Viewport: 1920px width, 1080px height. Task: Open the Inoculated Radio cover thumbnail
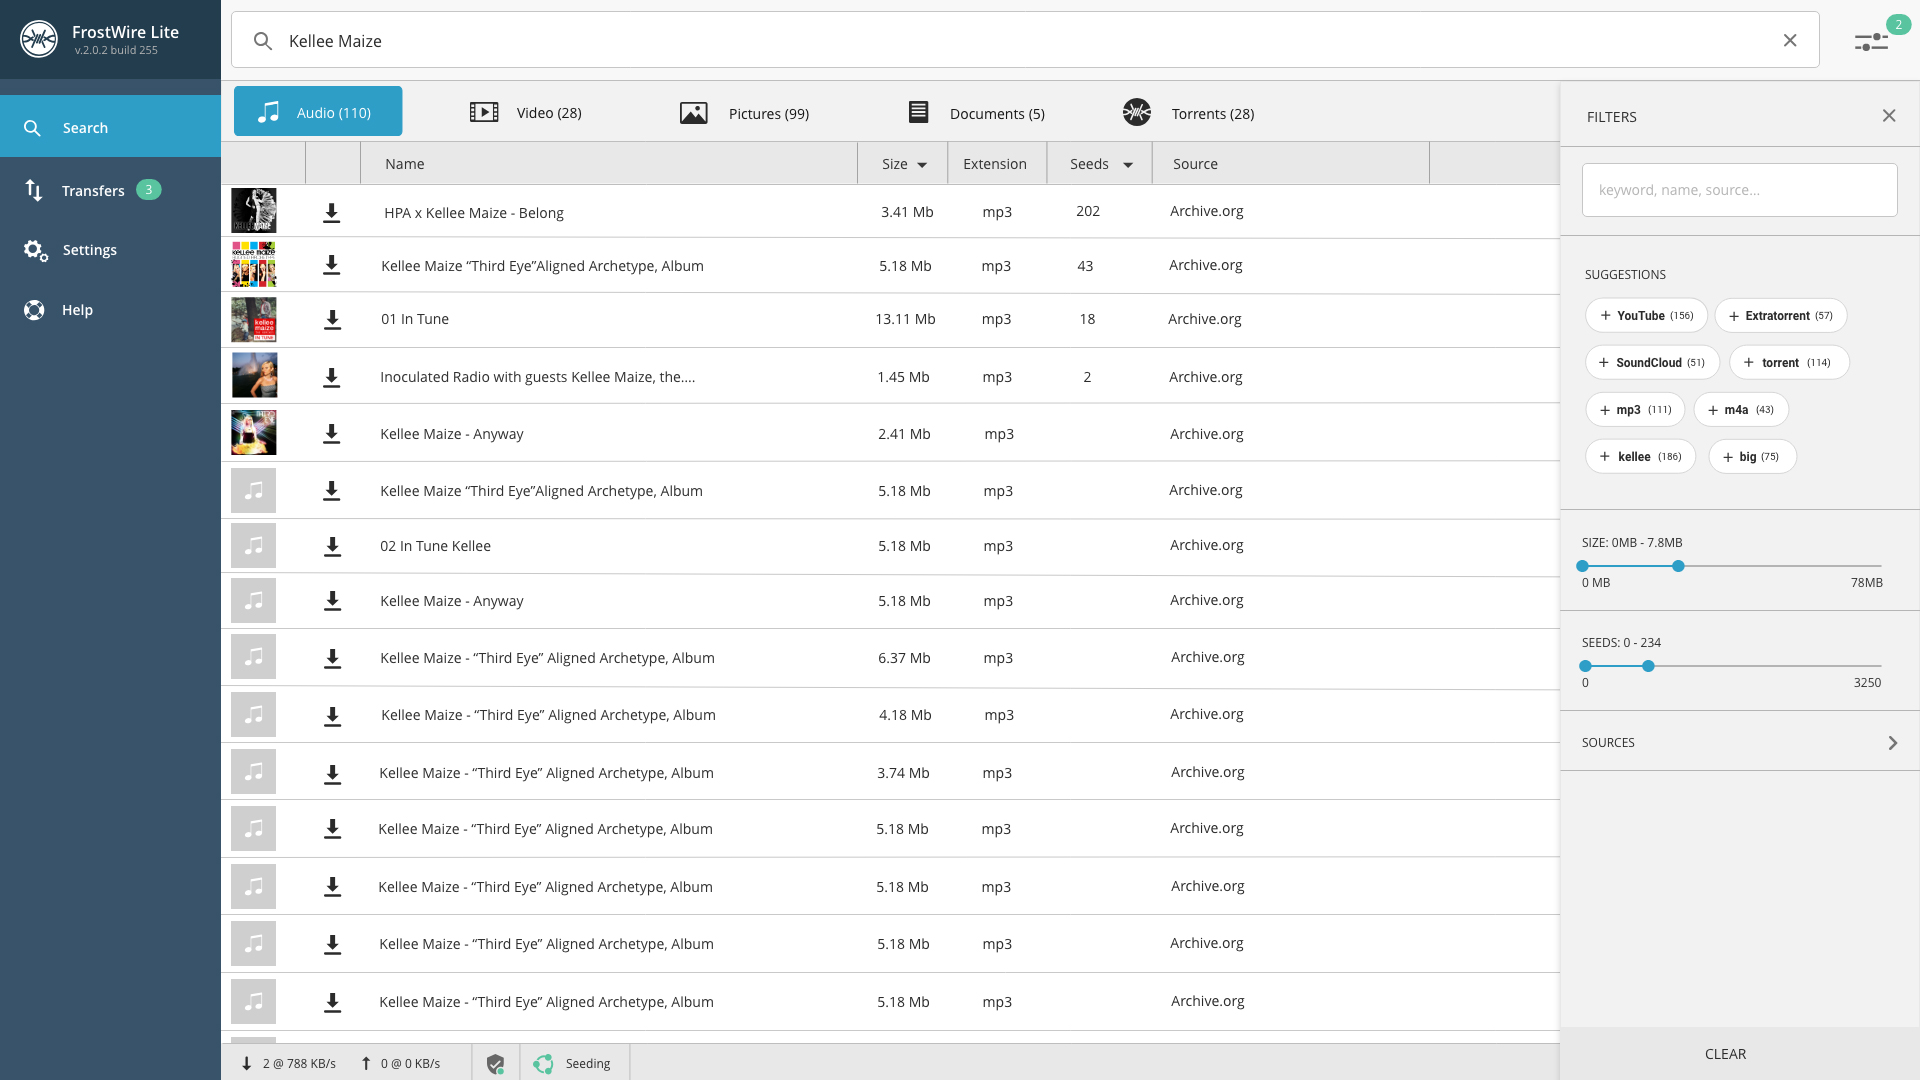click(254, 376)
